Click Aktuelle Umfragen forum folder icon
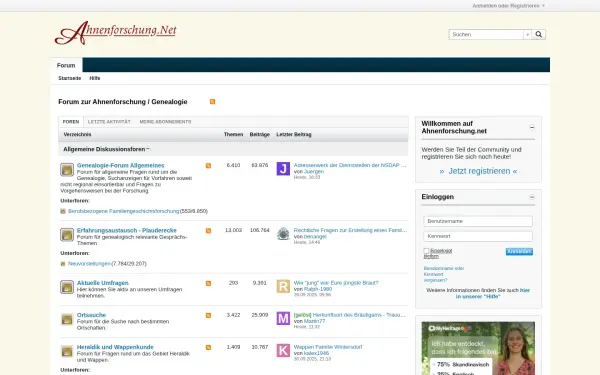This screenshot has height=375, width=600. (x=67, y=287)
